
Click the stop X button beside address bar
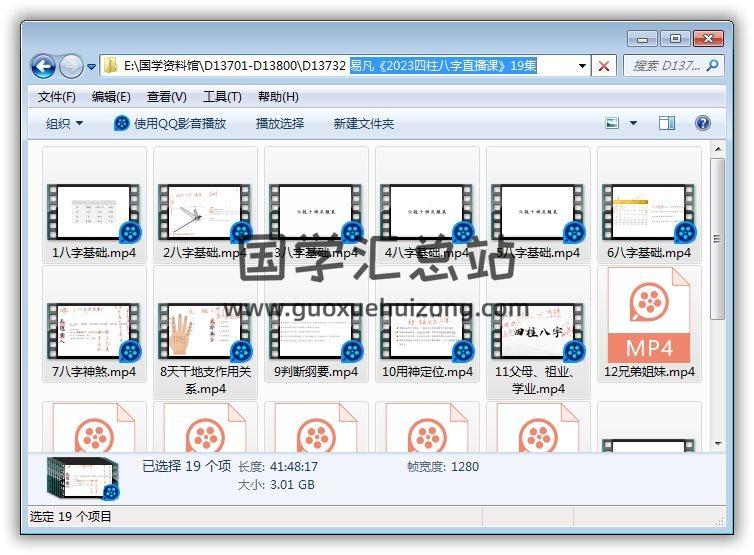[x=604, y=66]
